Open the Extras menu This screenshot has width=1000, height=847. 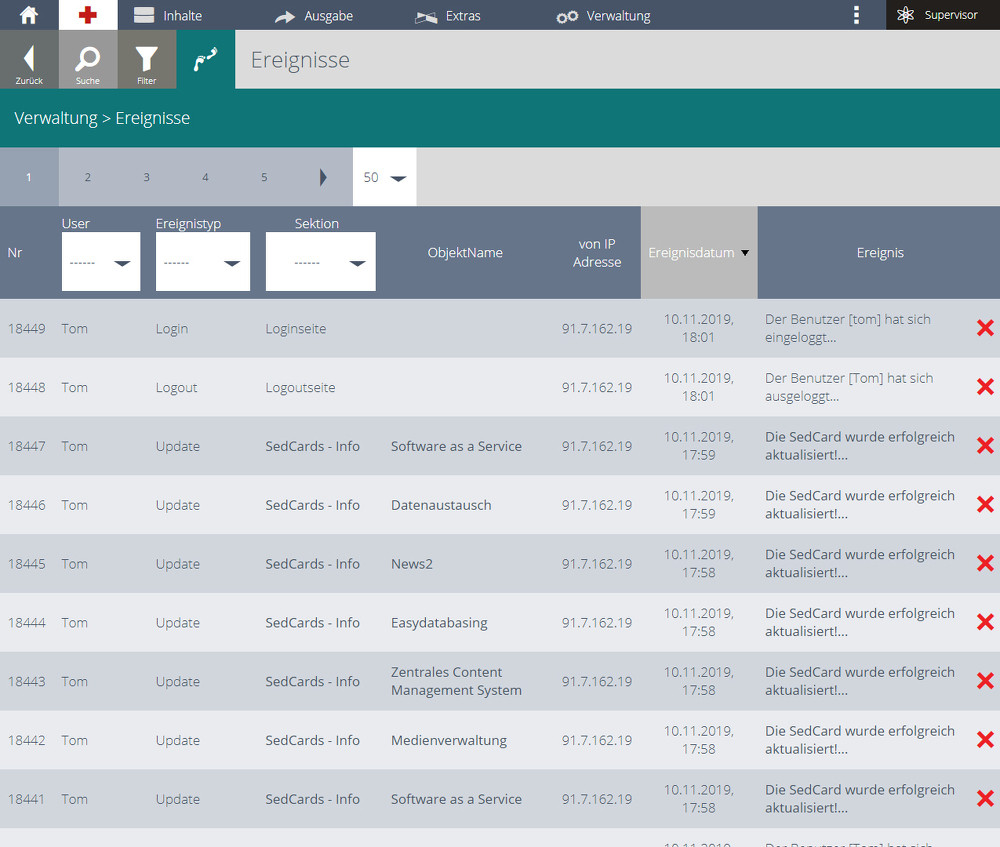point(447,16)
